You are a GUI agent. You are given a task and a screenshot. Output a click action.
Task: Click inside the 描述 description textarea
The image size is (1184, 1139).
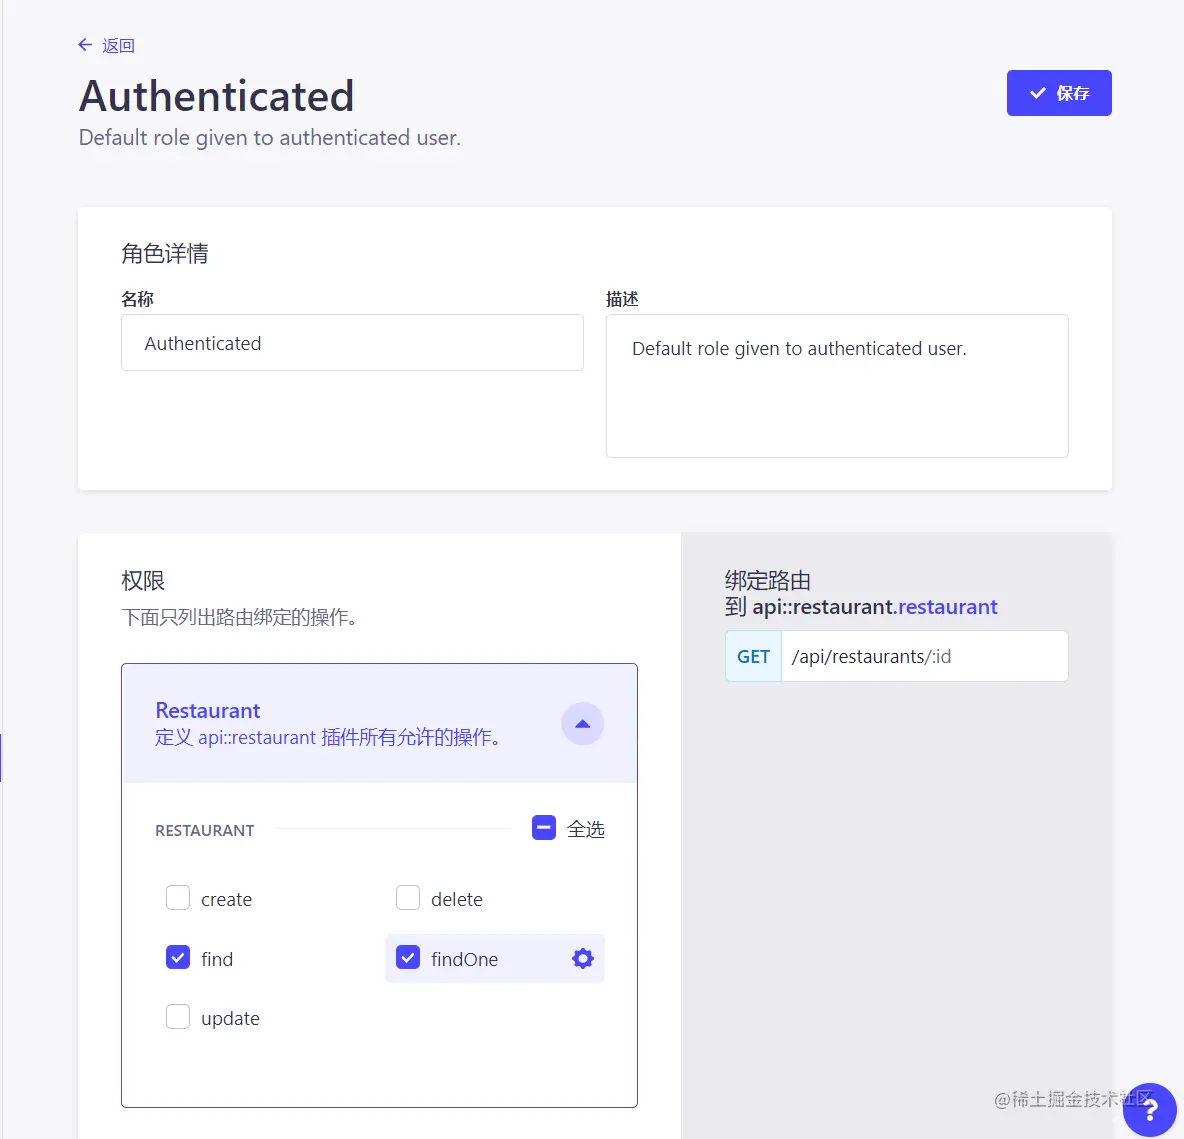pos(837,386)
